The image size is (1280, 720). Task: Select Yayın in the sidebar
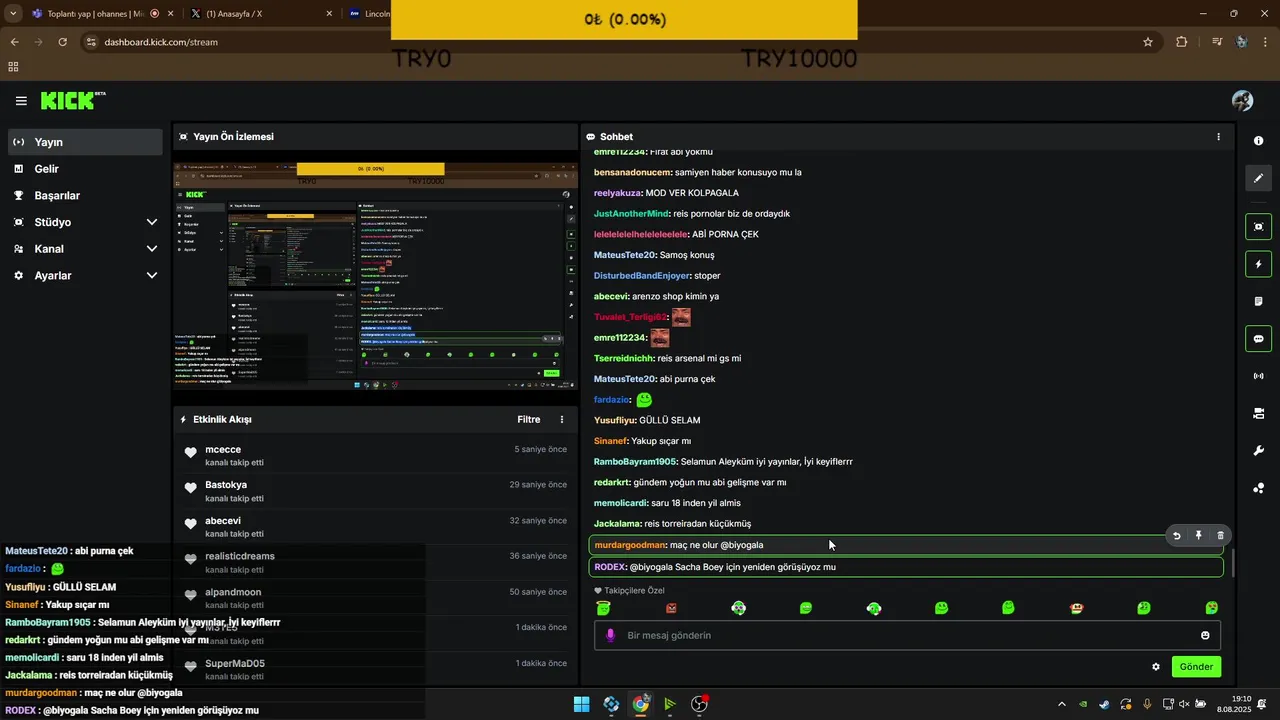pos(86,142)
